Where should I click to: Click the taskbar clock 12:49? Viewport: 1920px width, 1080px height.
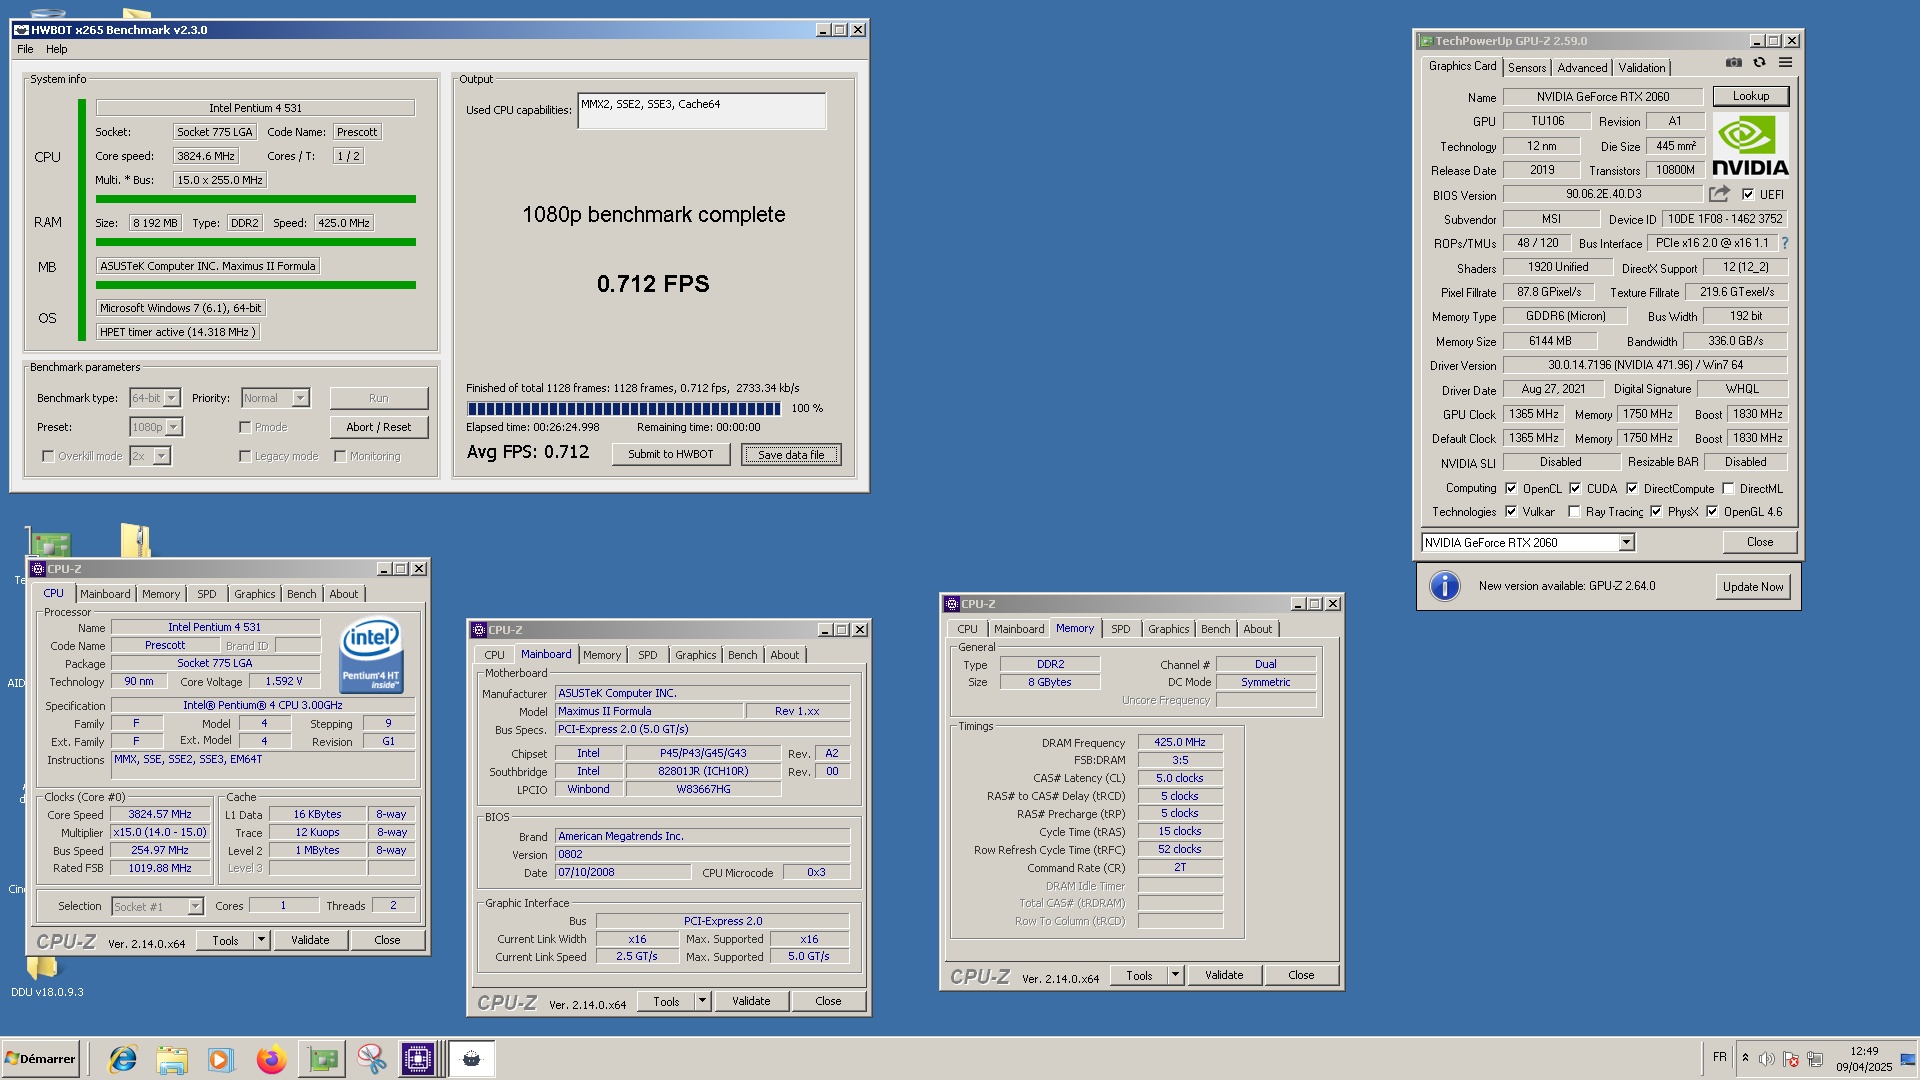pyautogui.click(x=1864, y=1051)
